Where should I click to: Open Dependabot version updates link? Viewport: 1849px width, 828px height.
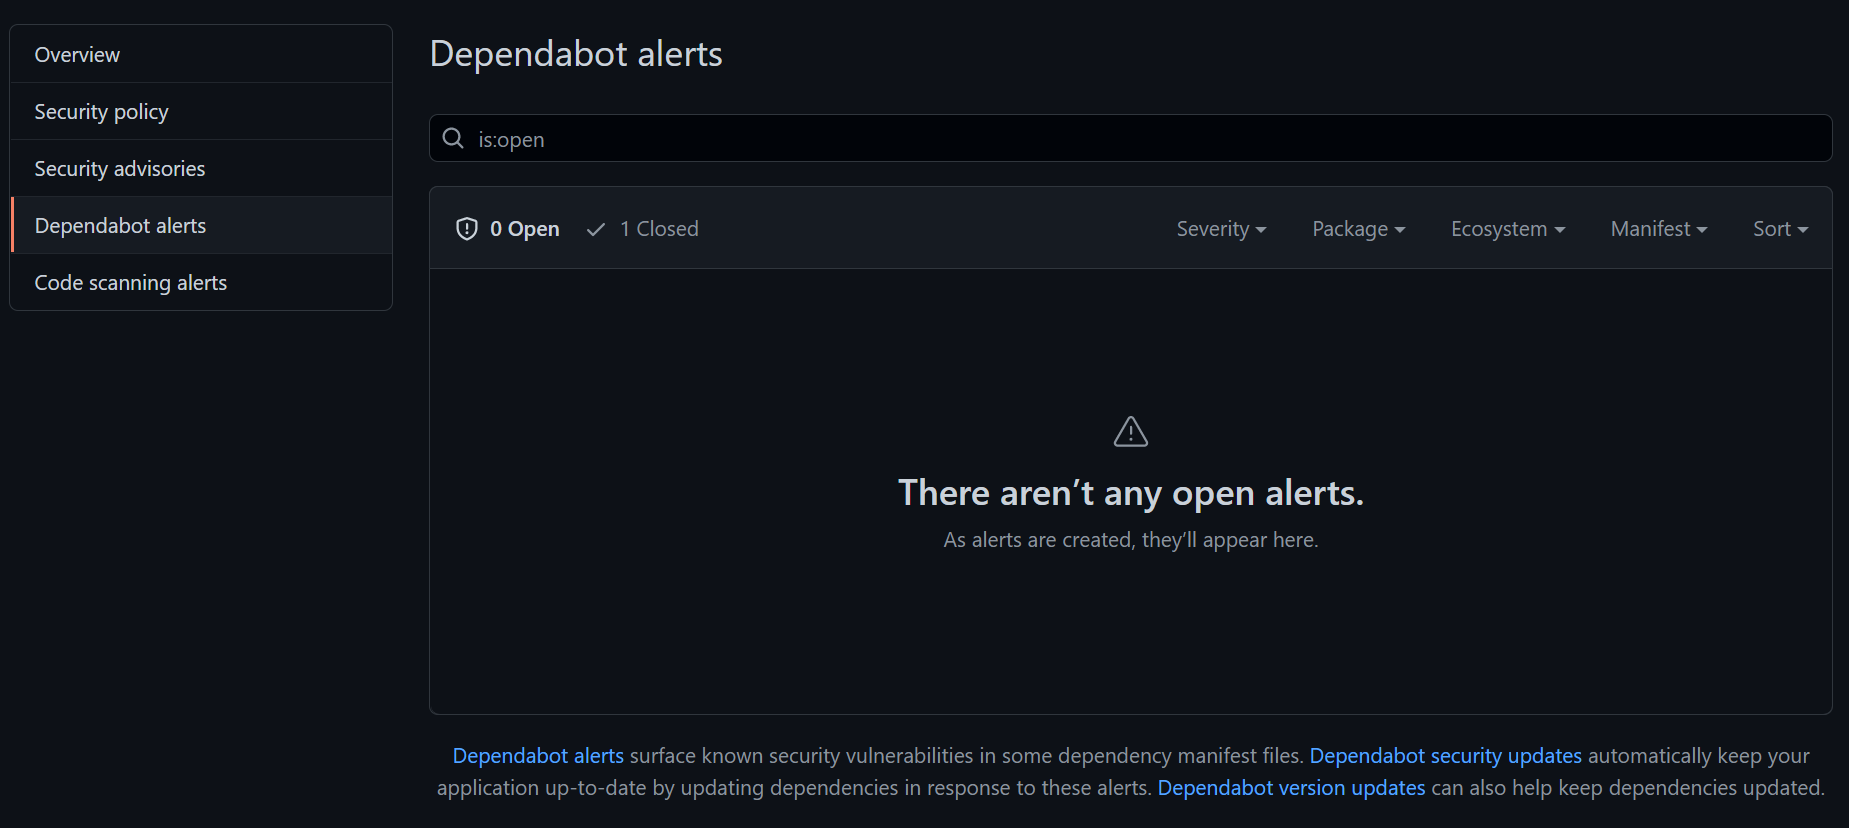tap(1291, 788)
